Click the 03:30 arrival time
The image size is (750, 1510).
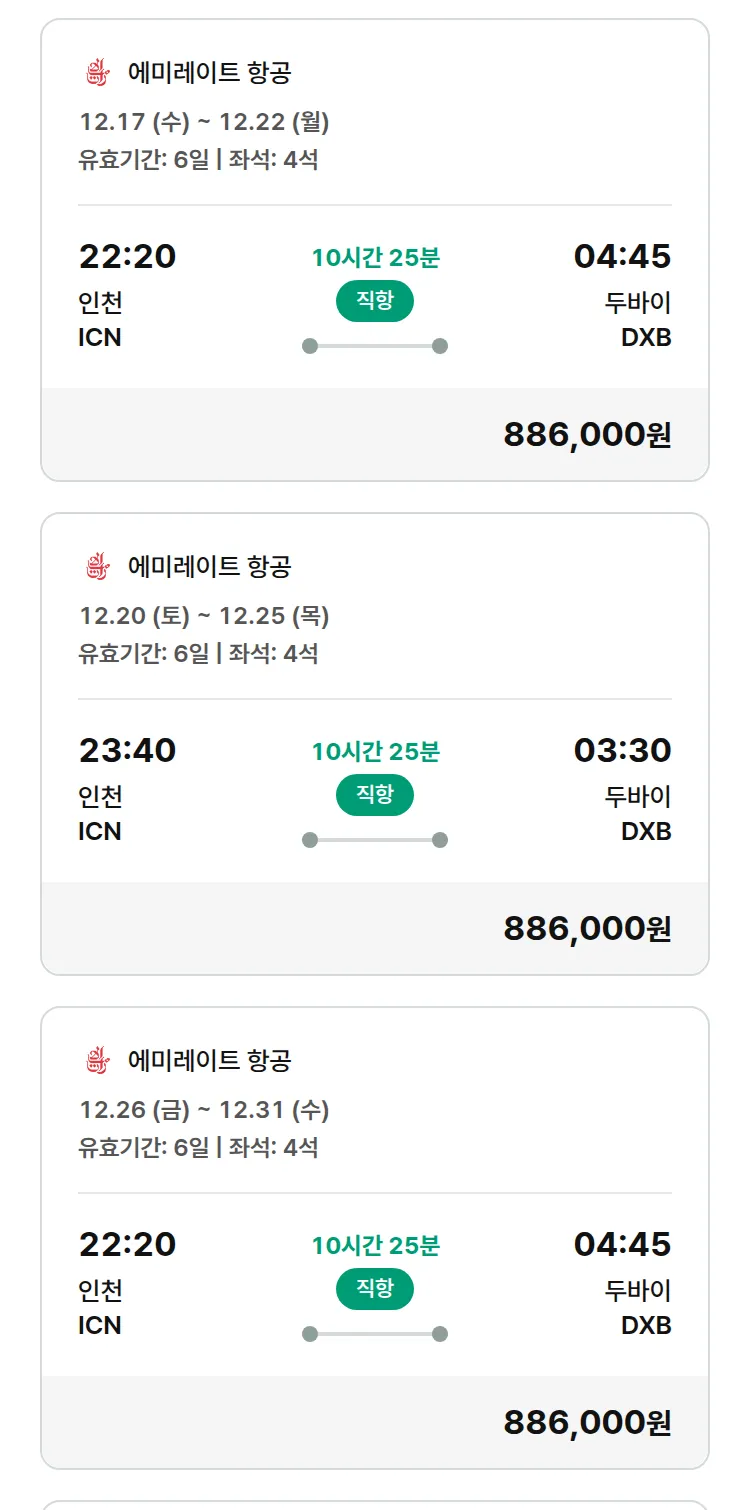622,750
